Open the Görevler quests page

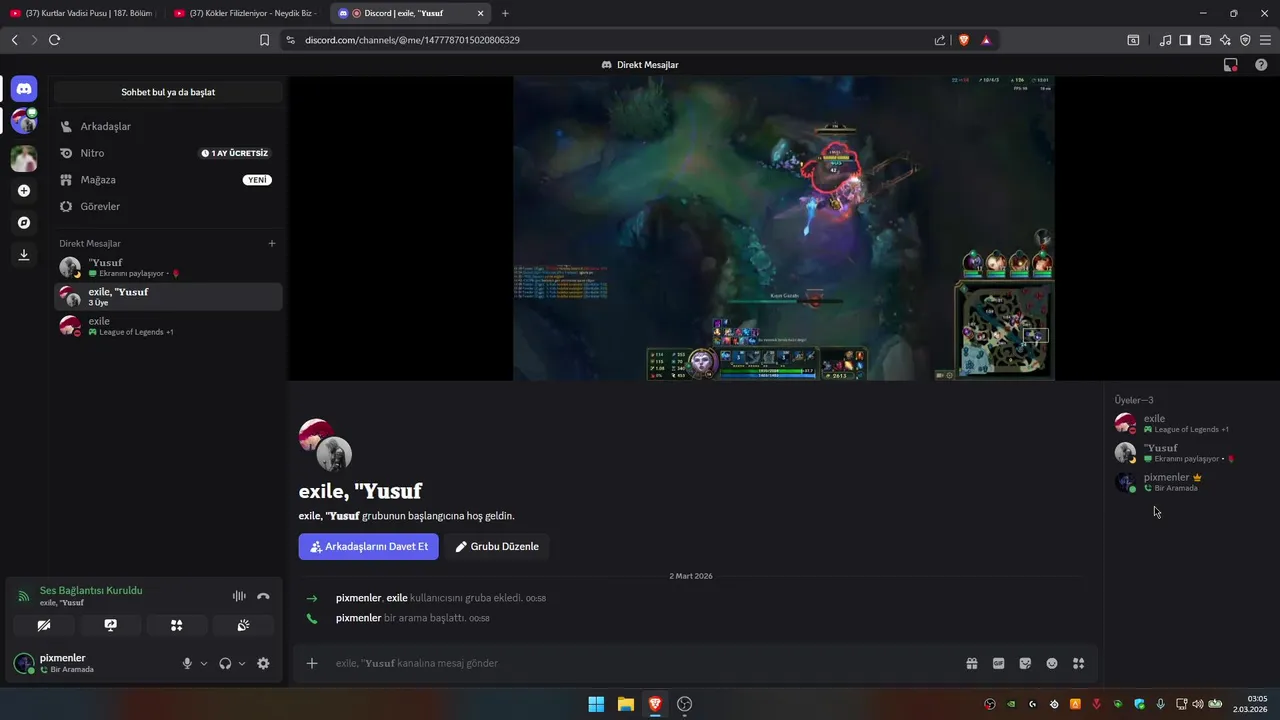168,206
